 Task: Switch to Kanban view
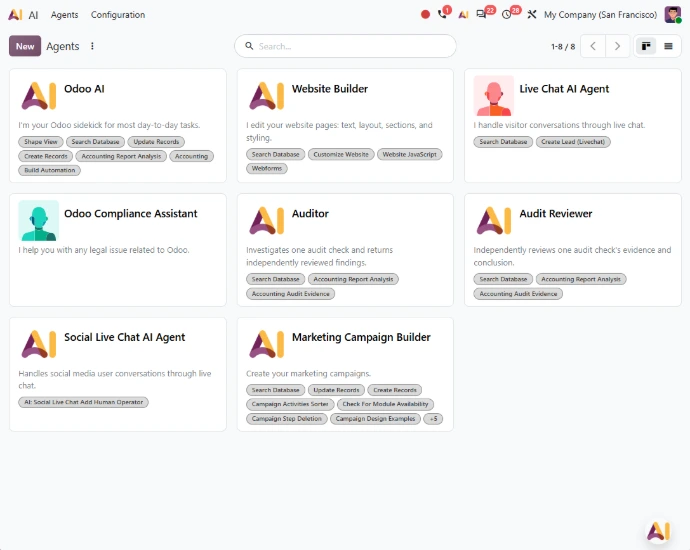646,46
